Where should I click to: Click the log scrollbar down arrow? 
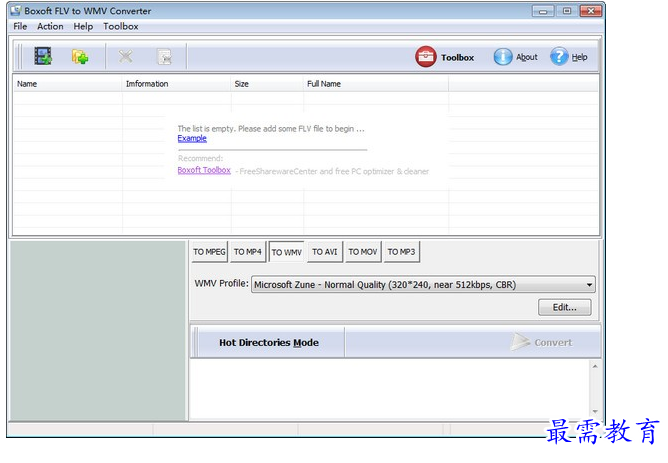pos(595,411)
